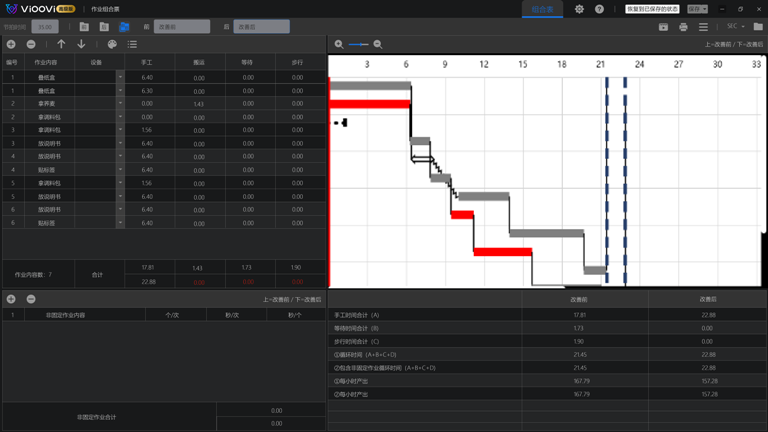Select blue dashed line nearest tick 24
The height and width of the screenshot is (432, 768).
pyautogui.click(x=625, y=180)
